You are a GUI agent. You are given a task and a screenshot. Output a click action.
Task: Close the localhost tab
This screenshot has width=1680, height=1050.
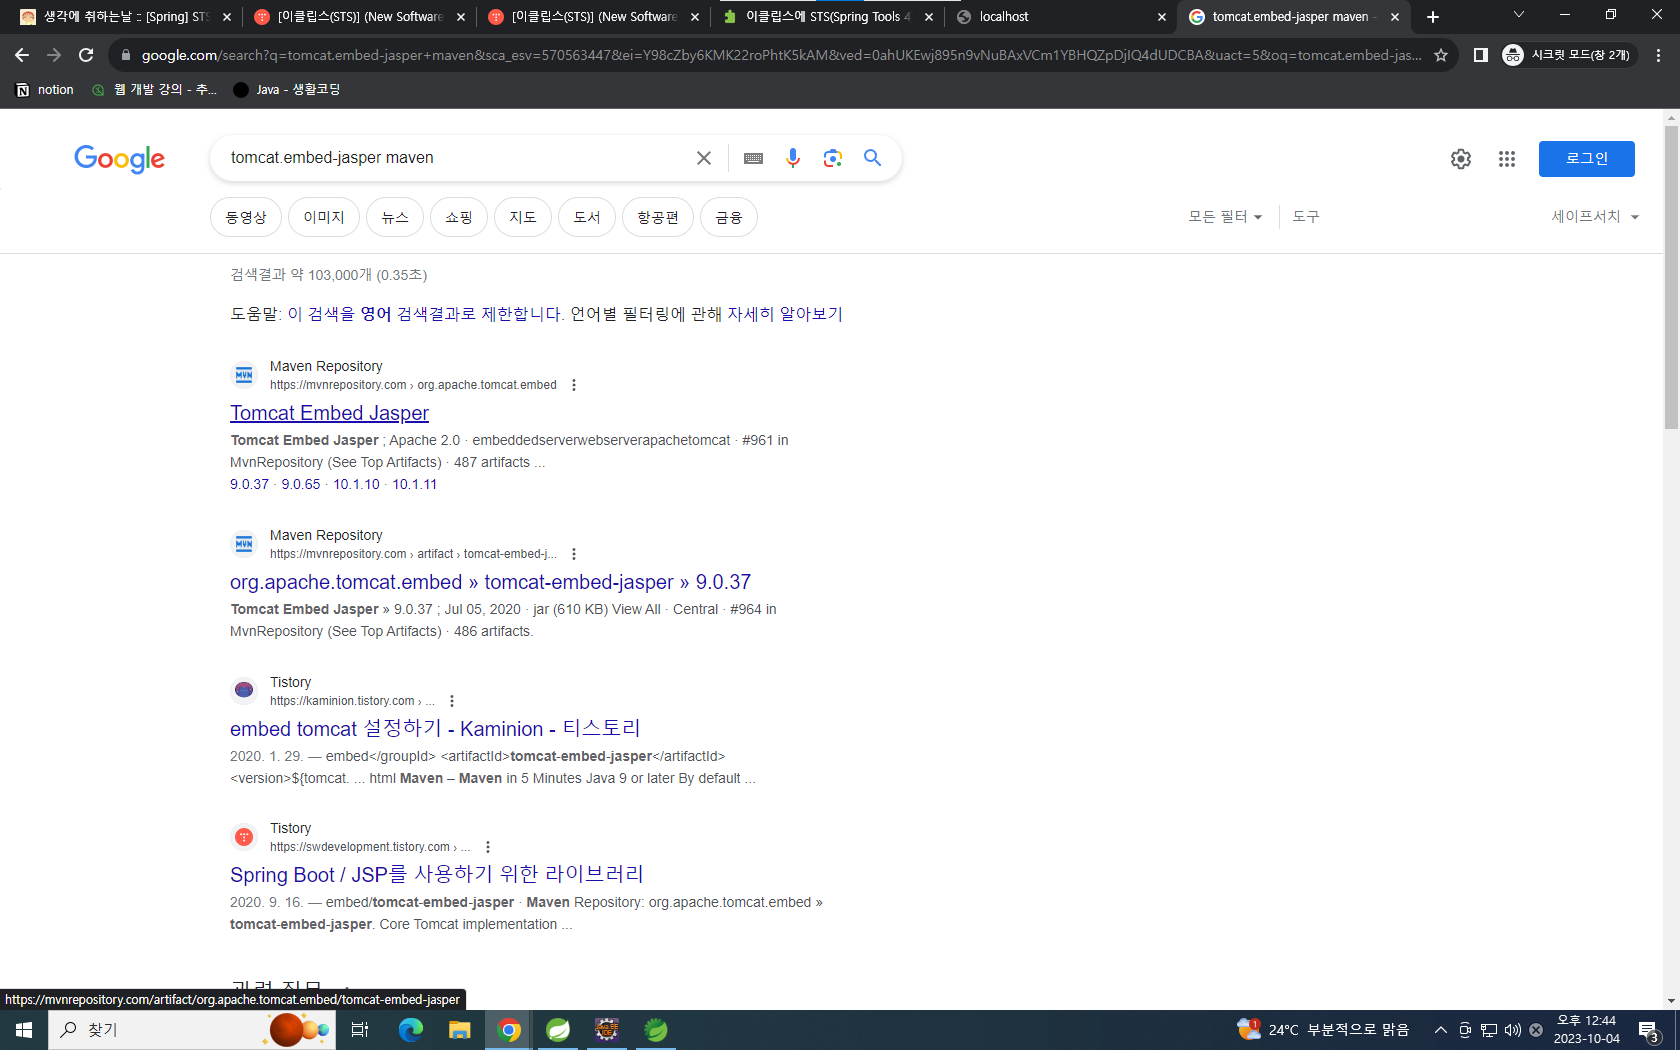click(x=1161, y=17)
